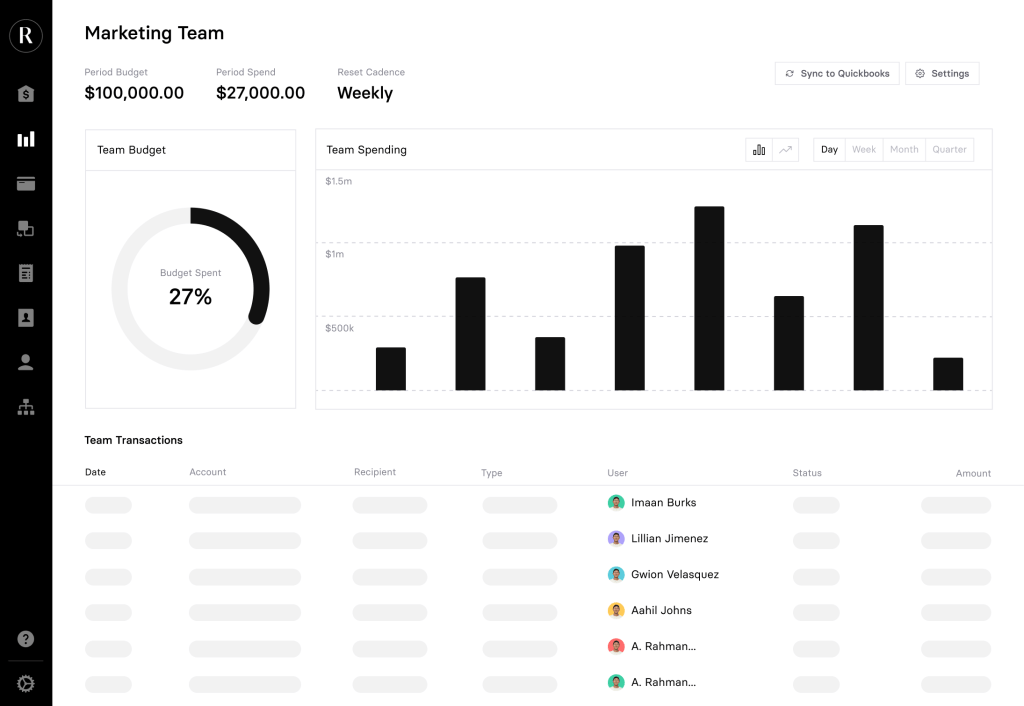This screenshot has height=706, width=1024.
Task: Click the tallest bar in Team Spending chart
Action: click(709, 298)
